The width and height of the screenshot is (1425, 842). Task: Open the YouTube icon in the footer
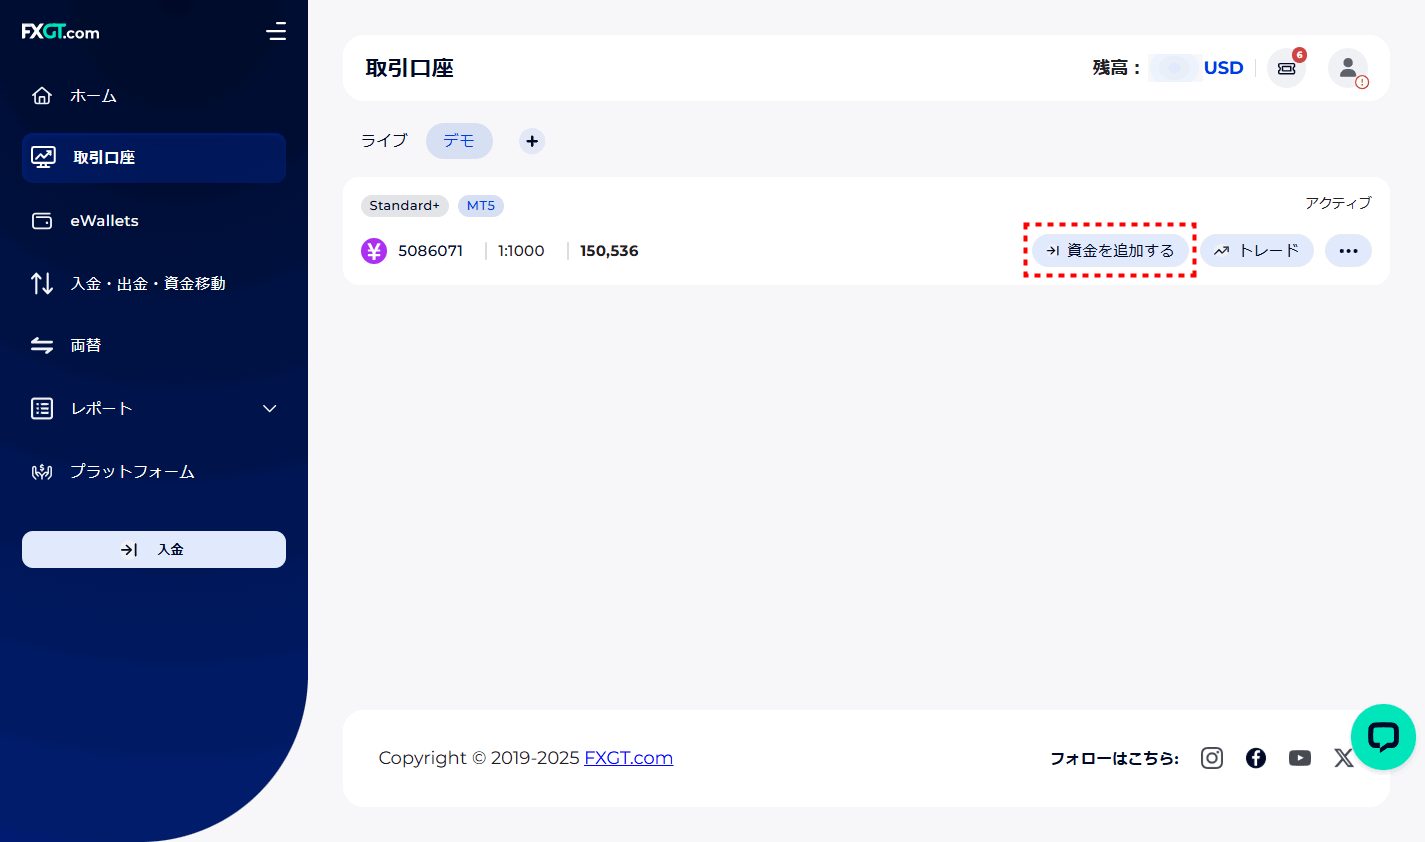click(1300, 758)
